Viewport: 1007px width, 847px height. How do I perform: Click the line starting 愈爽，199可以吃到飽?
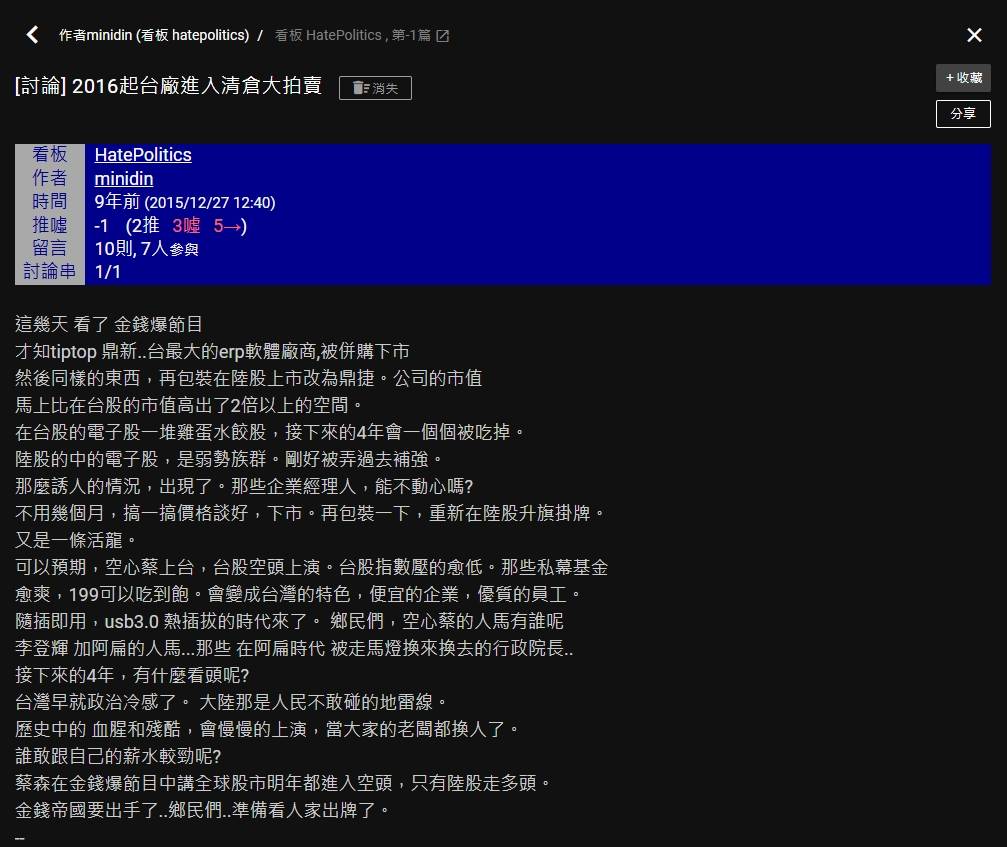click(299, 594)
